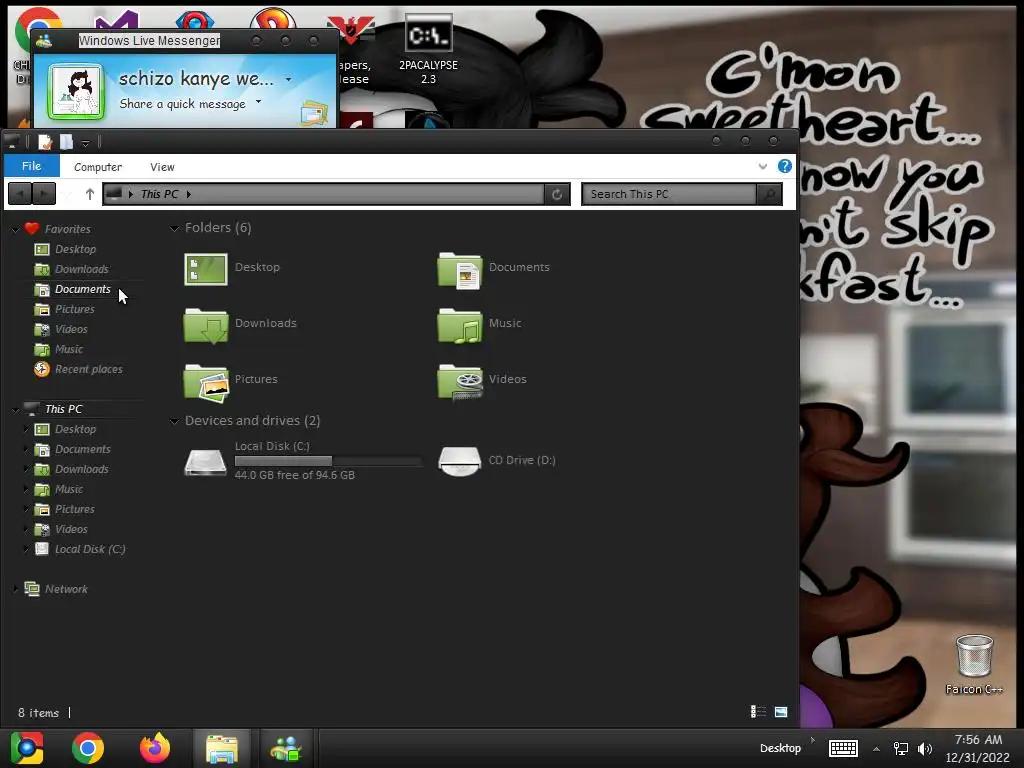
Task: Click the This PC address bar segment
Action: tap(159, 194)
